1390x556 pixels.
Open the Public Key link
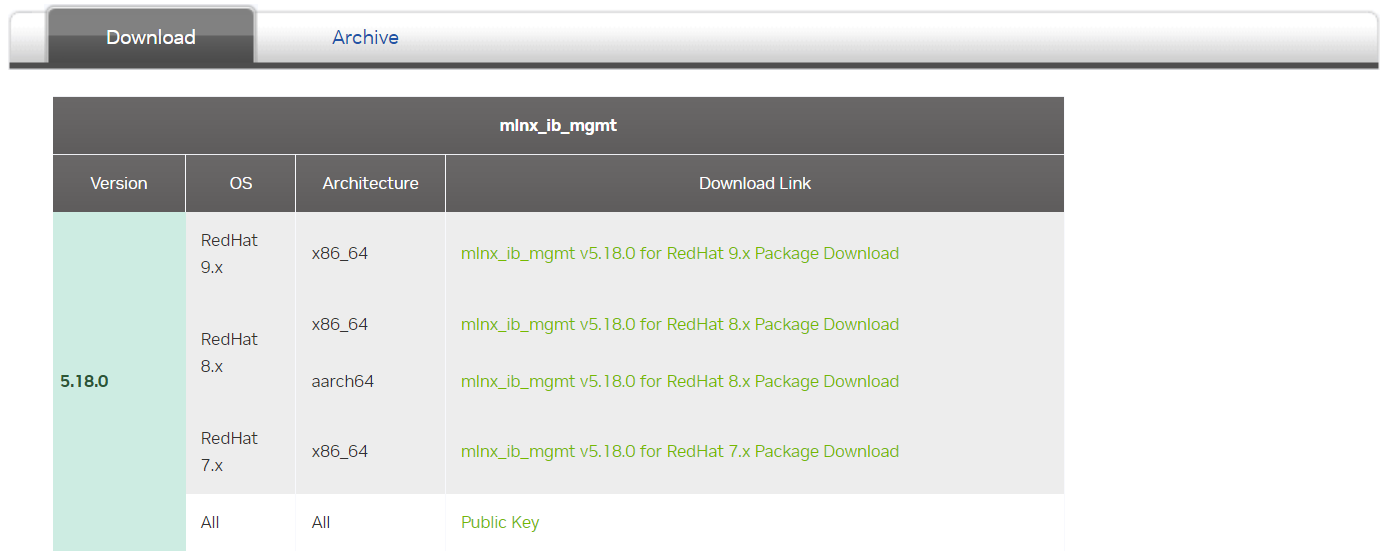pos(500,523)
